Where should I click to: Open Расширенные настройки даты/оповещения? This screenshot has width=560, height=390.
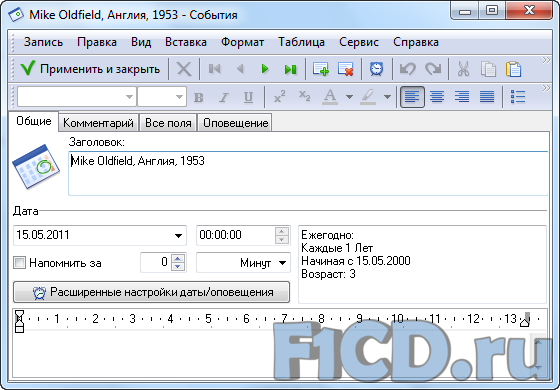point(151,292)
